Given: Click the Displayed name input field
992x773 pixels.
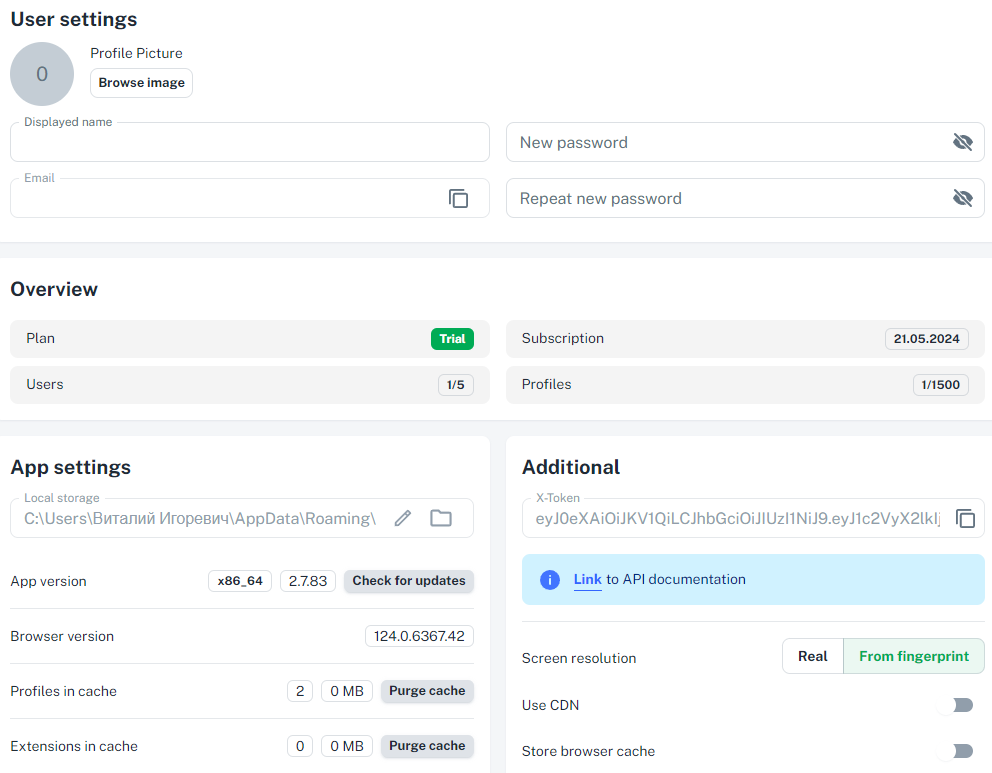Looking at the screenshot, I should pyautogui.click(x=249, y=143).
